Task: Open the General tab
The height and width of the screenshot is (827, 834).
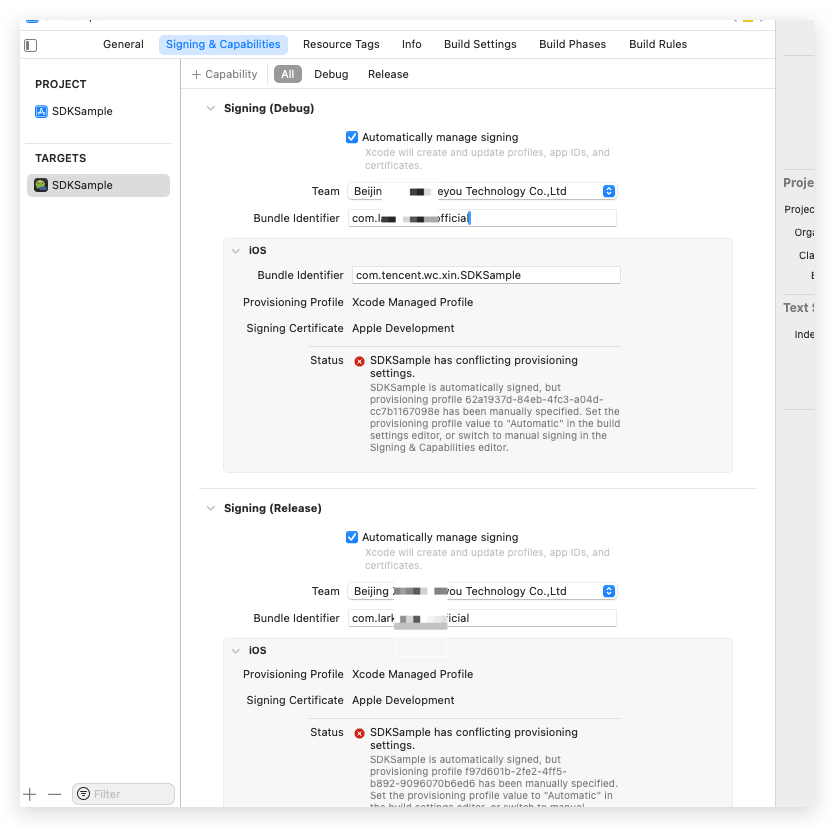Action: [x=123, y=44]
